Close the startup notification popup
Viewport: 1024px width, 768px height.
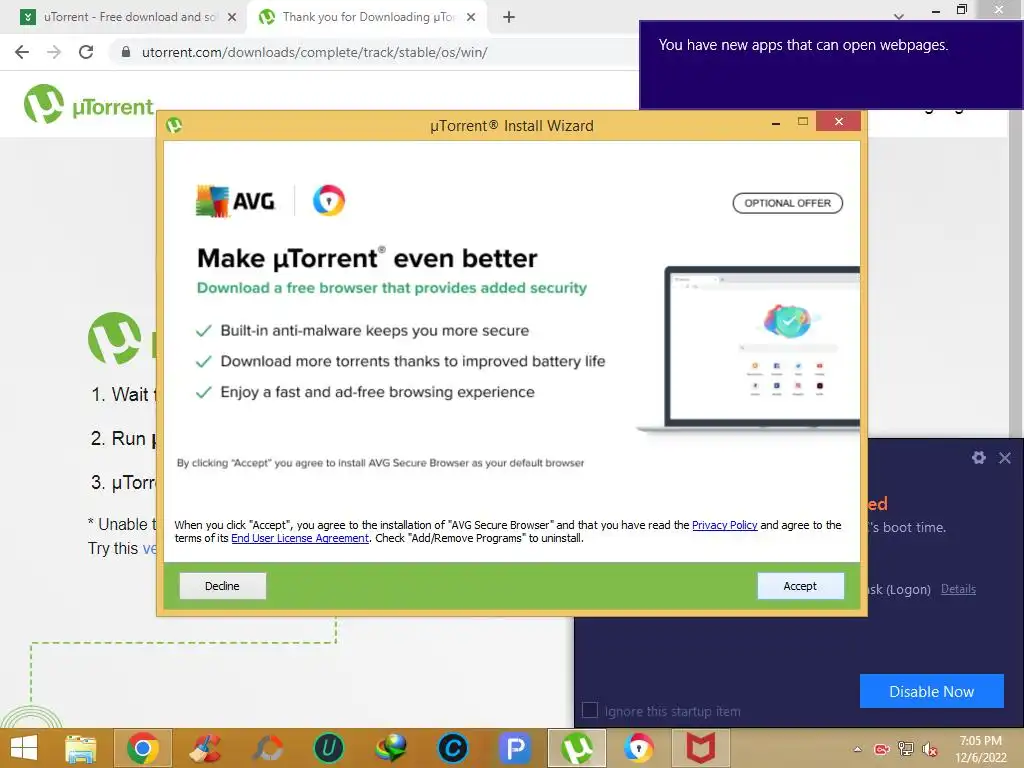[x=1005, y=458]
